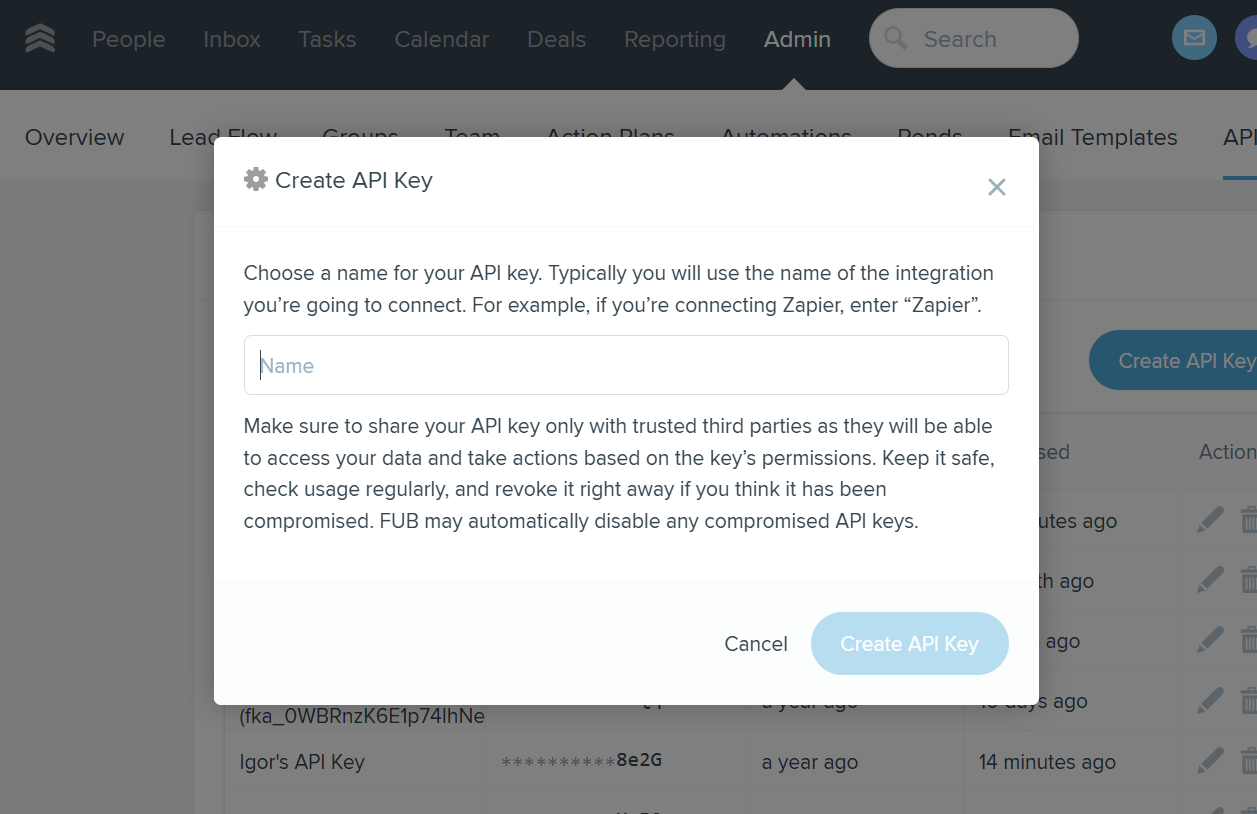1257x814 pixels.
Task: Go to the People menu
Action: pos(129,39)
